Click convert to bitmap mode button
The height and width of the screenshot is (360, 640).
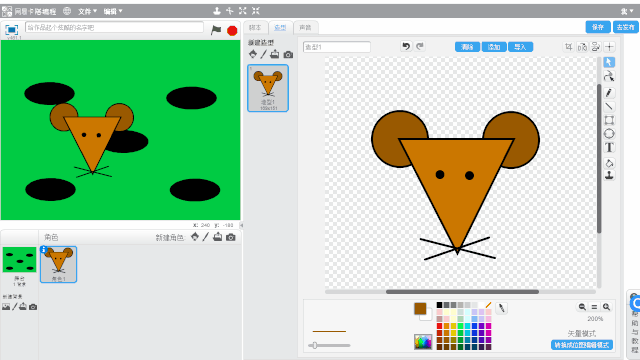click(x=582, y=345)
